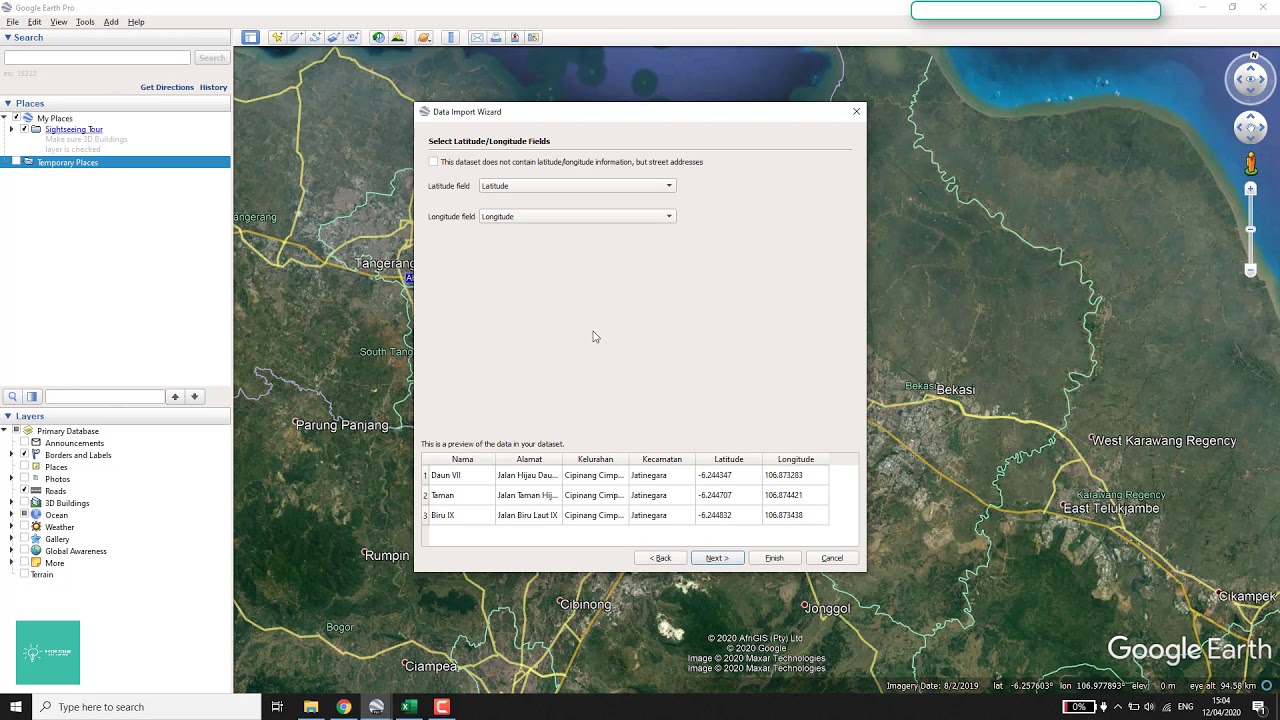Tick the no latitude/longitude information checkbox

pos(433,162)
